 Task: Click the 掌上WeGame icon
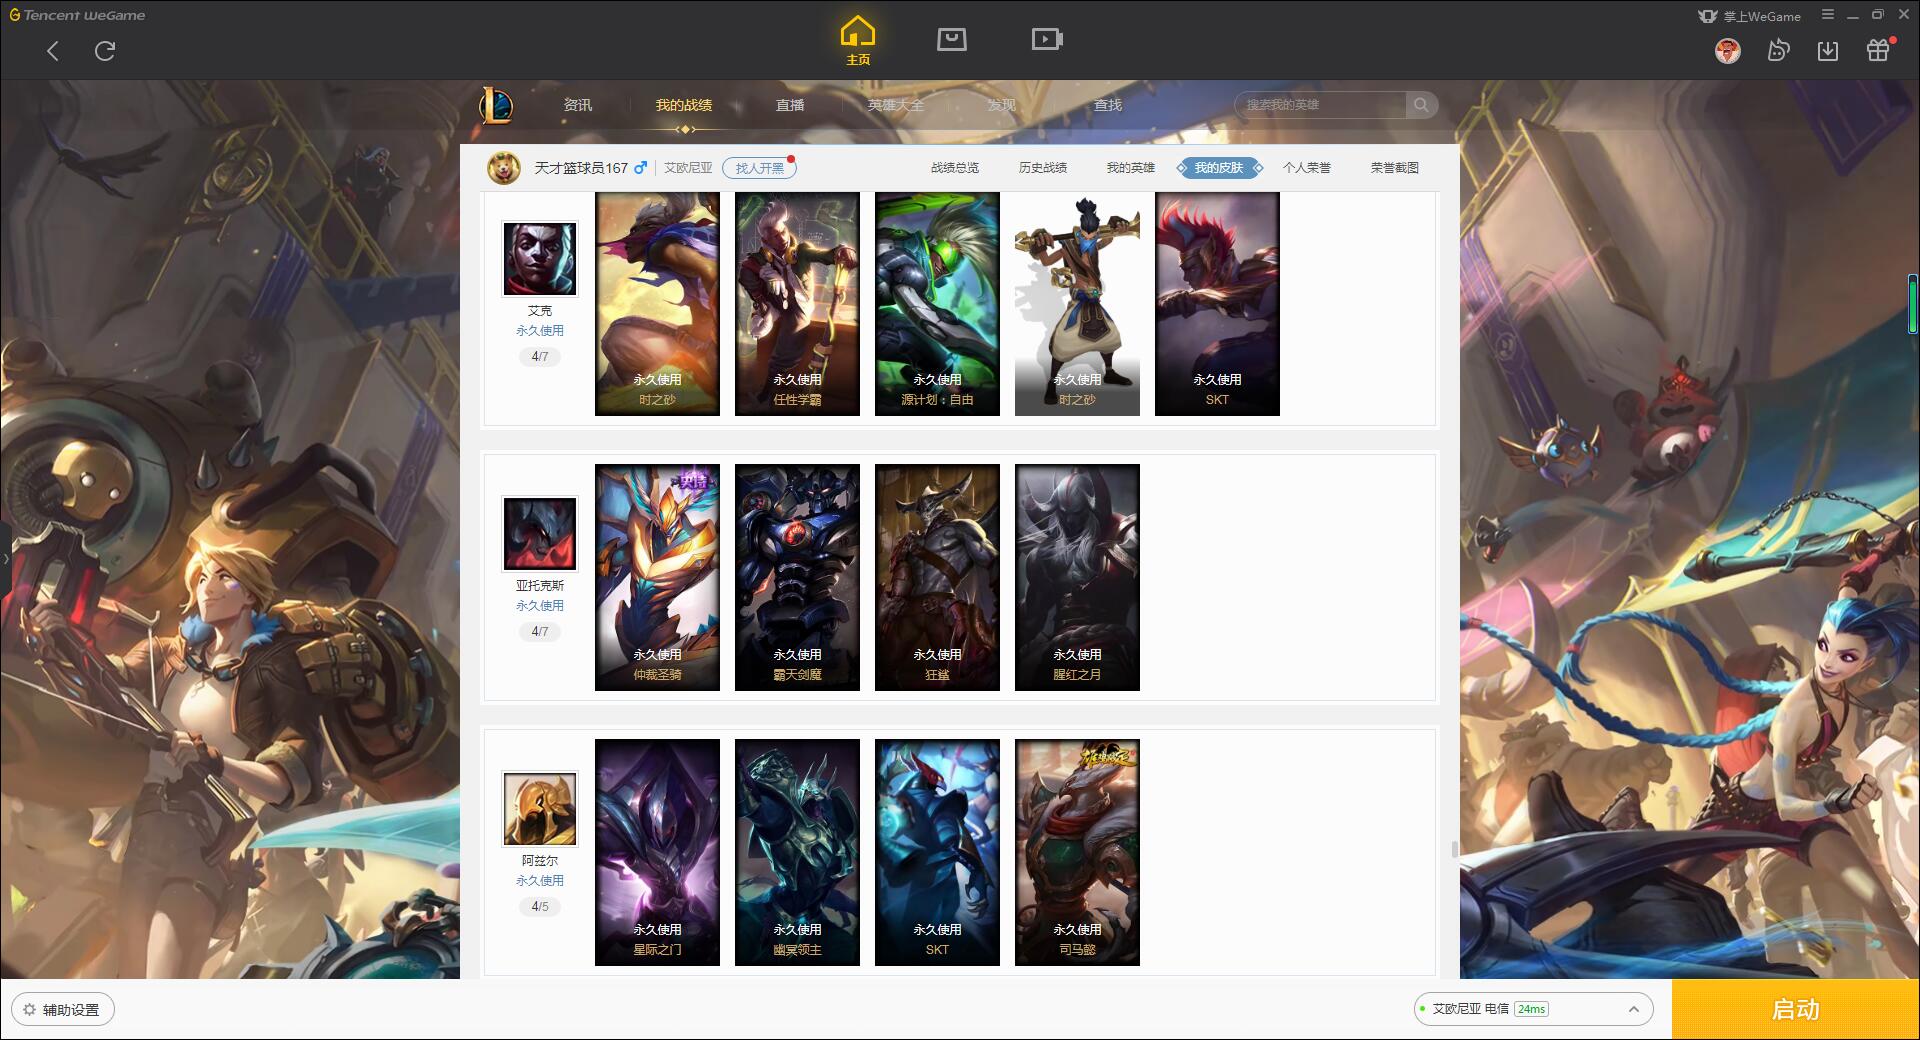click(1708, 16)
